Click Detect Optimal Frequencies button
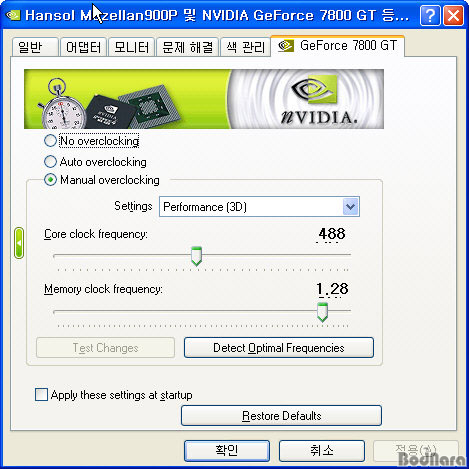469x469 pixels. pyautogui.click(x=279, y=348)
